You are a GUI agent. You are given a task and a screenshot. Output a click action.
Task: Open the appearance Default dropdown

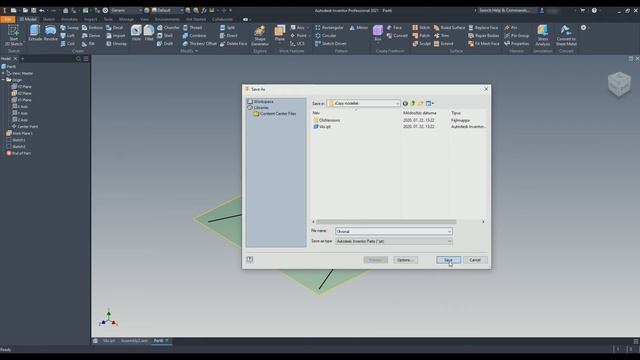pos(168,10)
